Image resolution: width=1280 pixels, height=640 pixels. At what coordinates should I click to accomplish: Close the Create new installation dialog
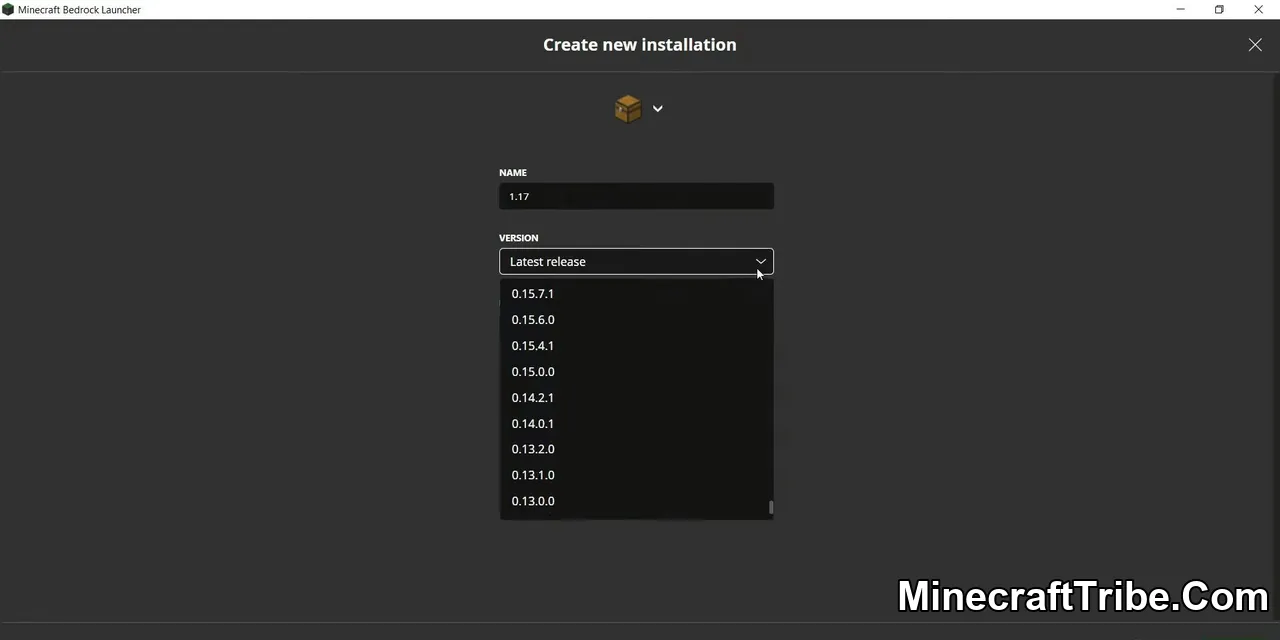tap(1255, 44)
